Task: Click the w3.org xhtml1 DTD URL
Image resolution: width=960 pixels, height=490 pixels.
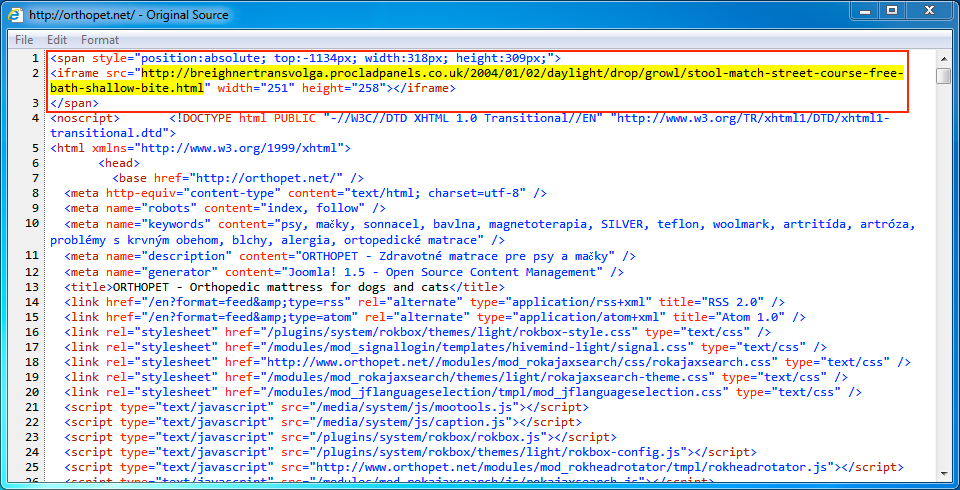Action: tap(750, 117)
